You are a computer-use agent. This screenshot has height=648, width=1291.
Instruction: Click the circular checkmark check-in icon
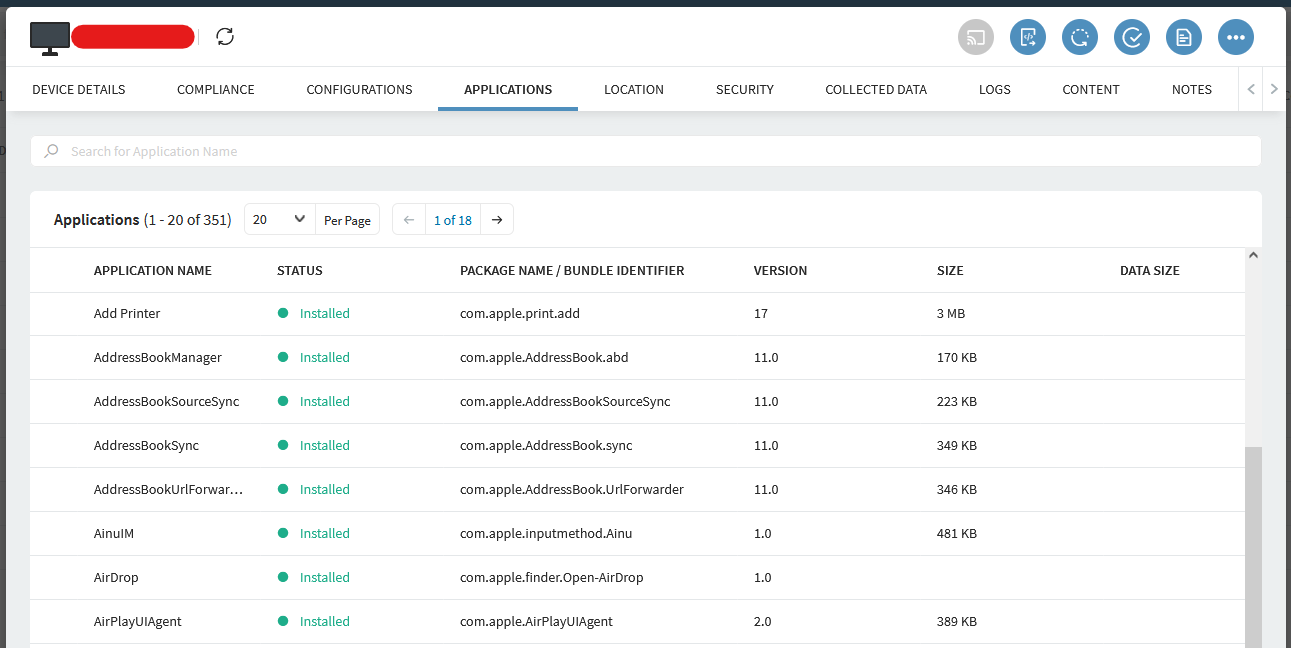pos(1132,37)
